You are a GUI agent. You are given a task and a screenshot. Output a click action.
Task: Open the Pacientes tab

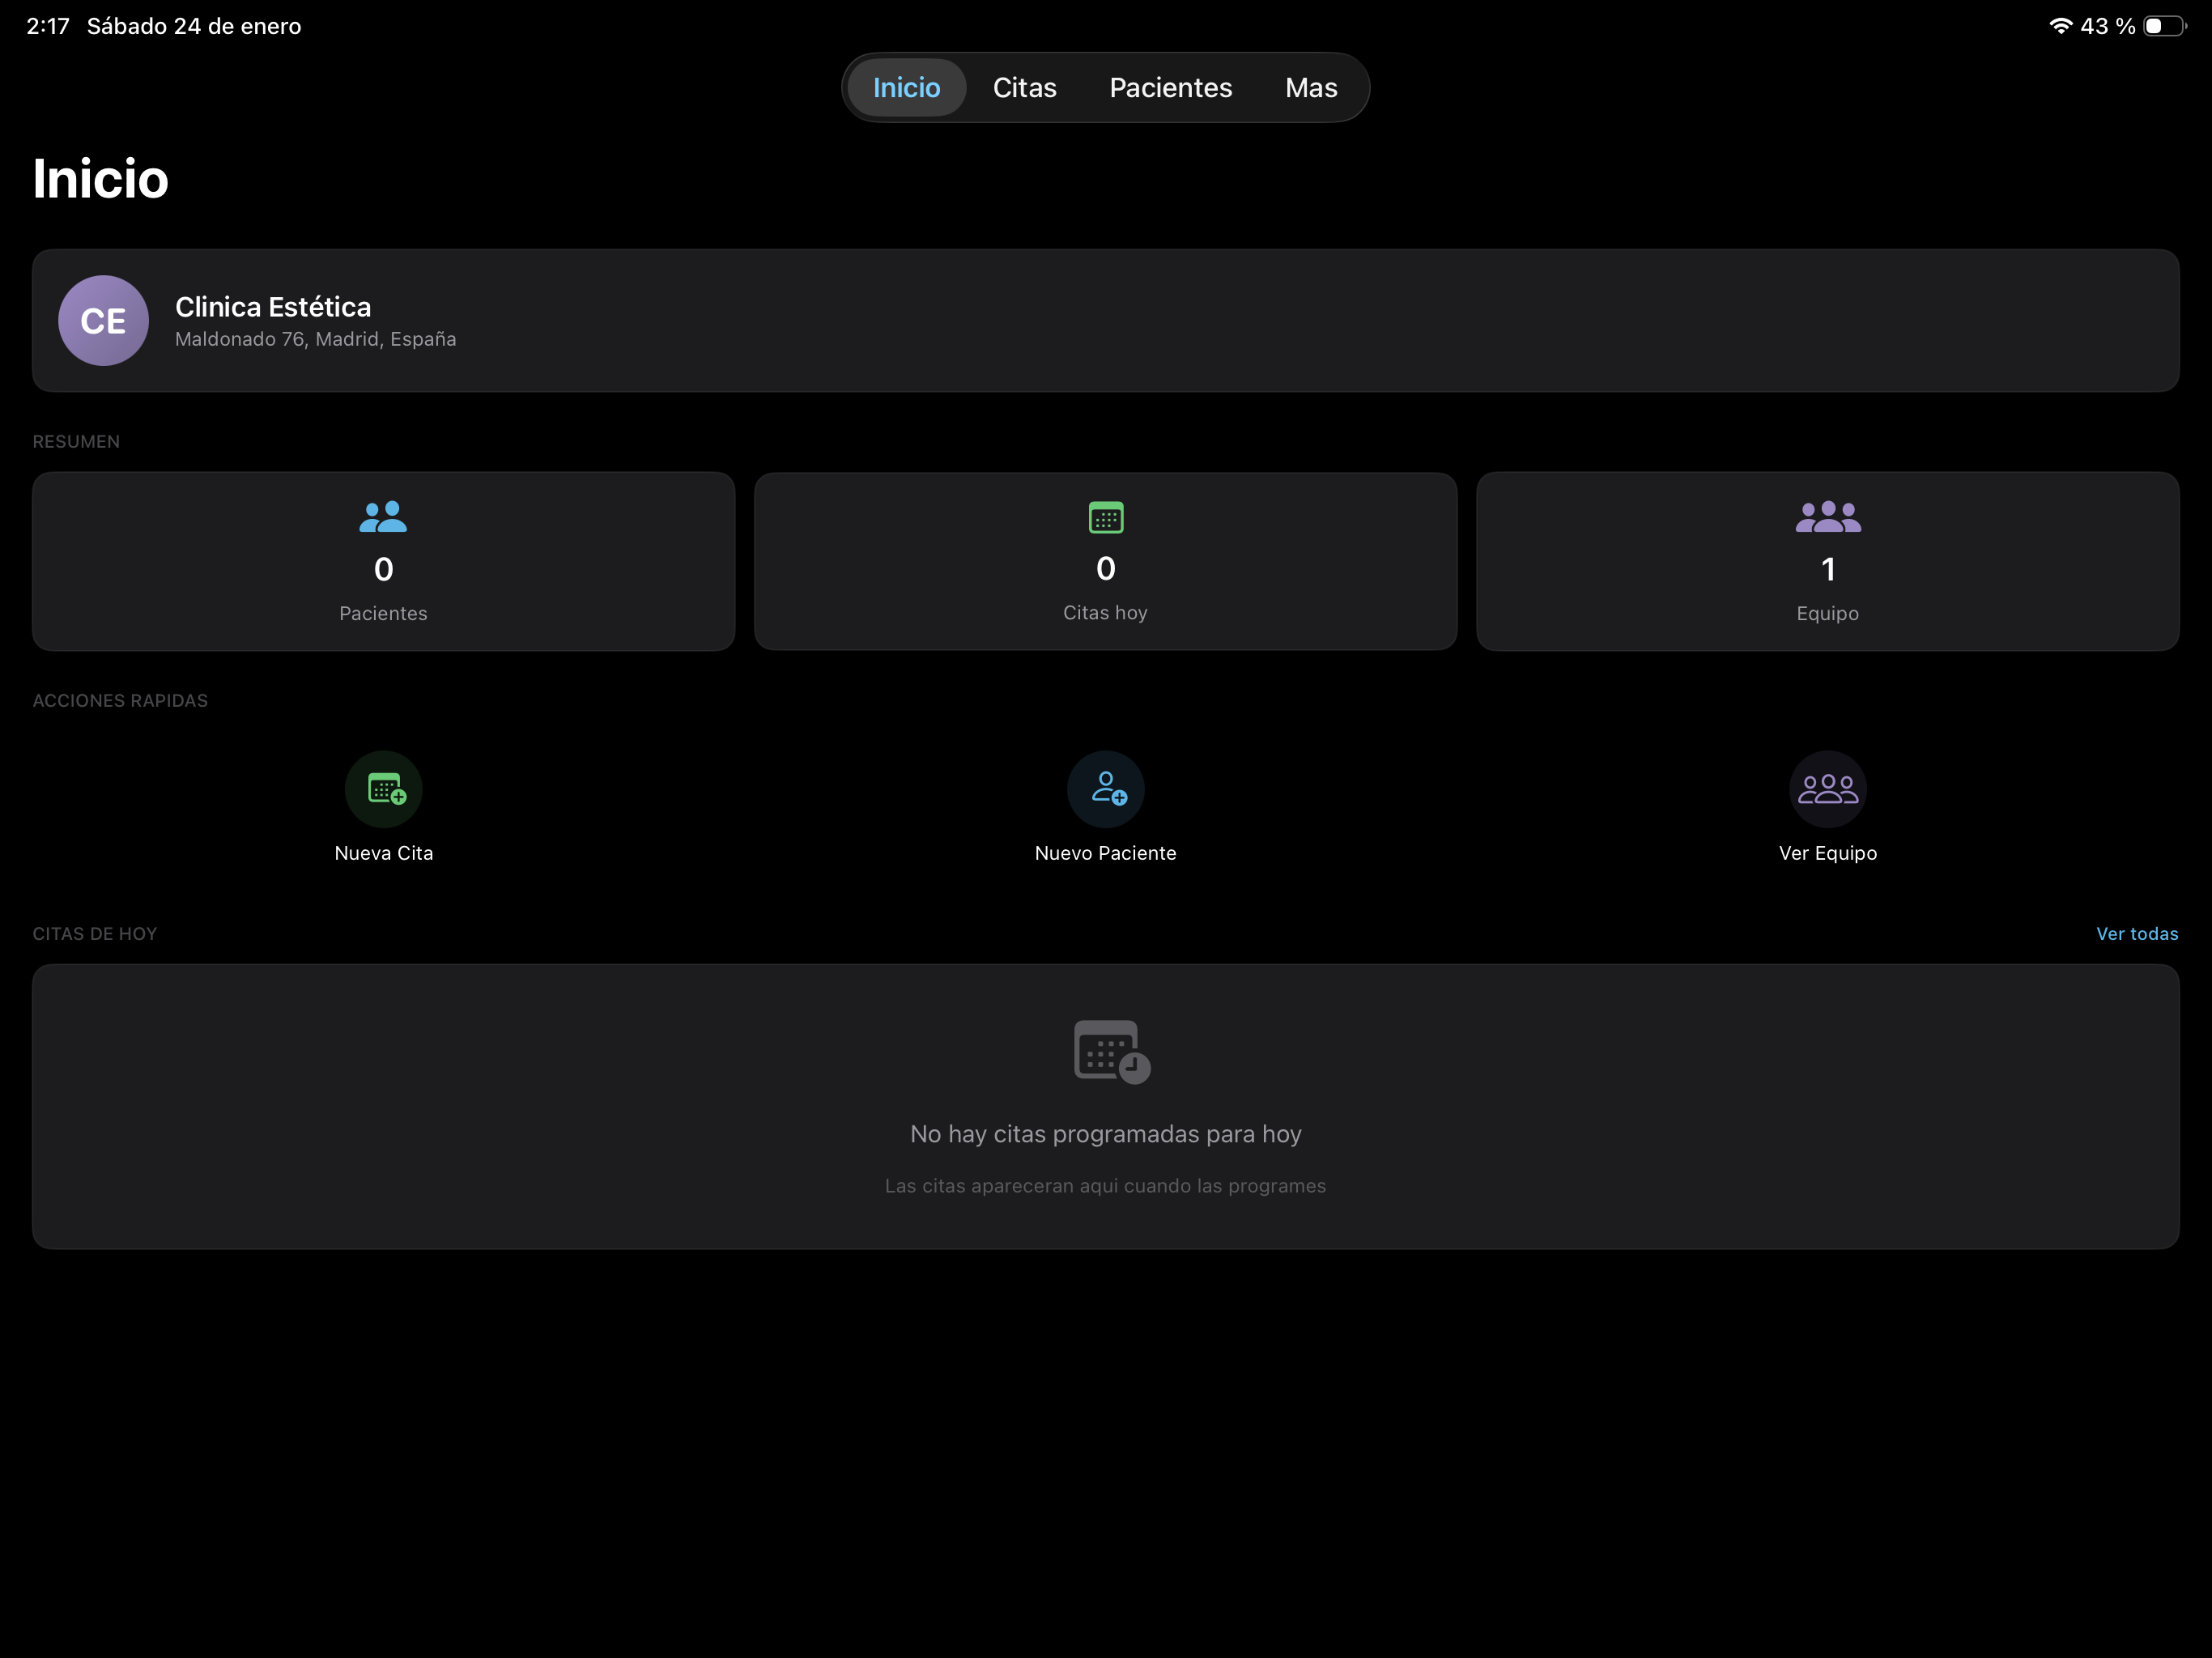tap(1170, 88)
